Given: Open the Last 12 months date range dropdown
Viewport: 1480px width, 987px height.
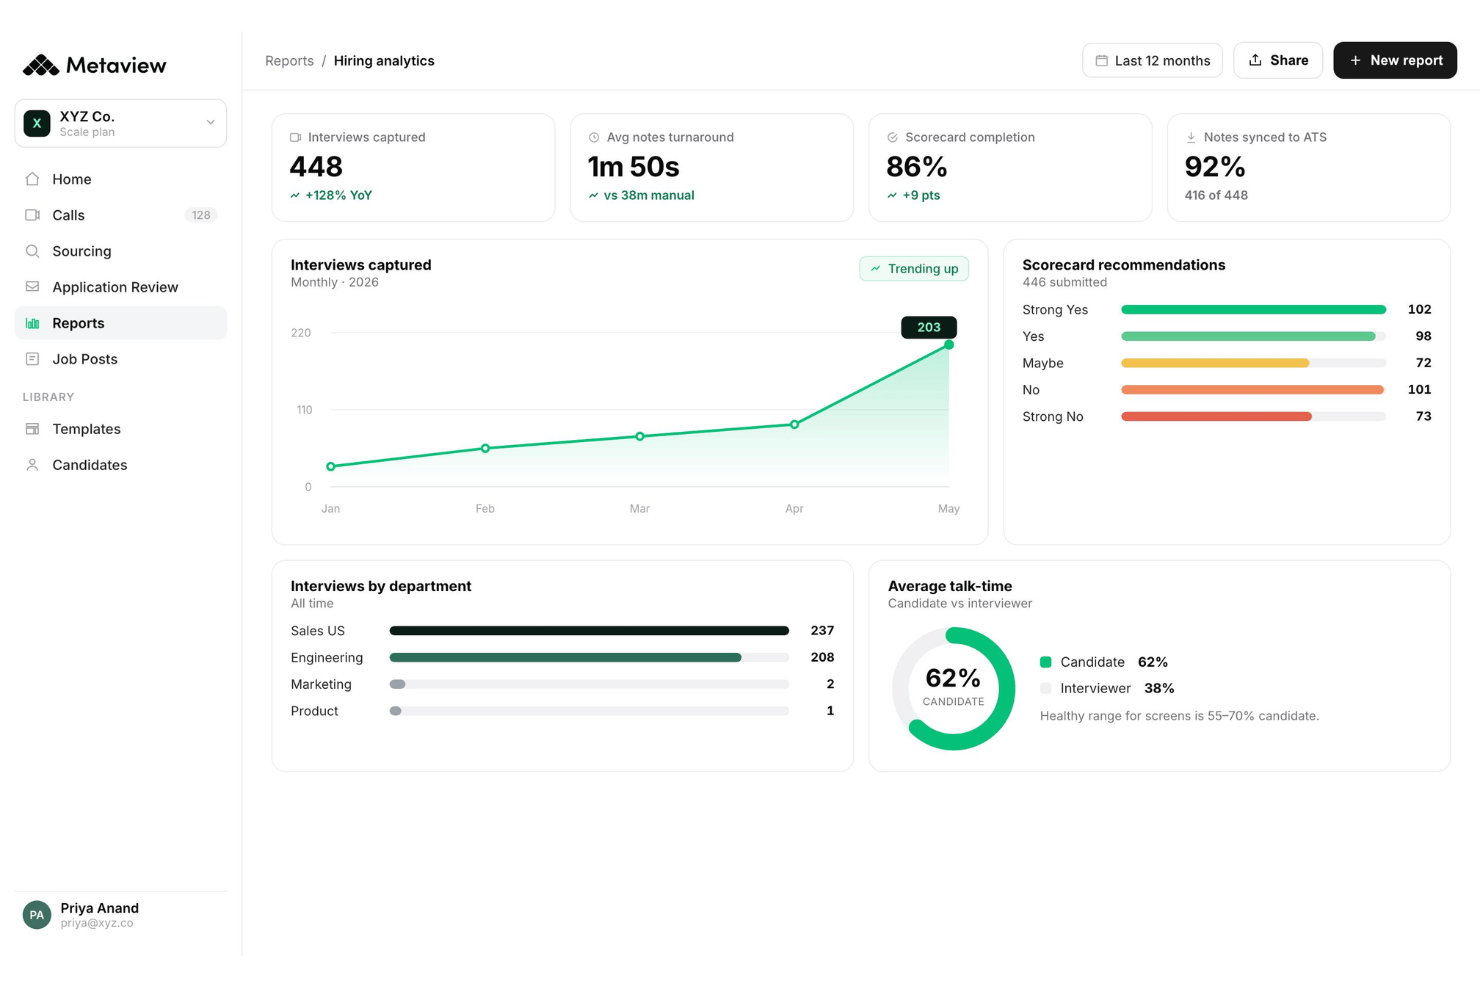Looking at the screenshot, I should pos(1152,61).
